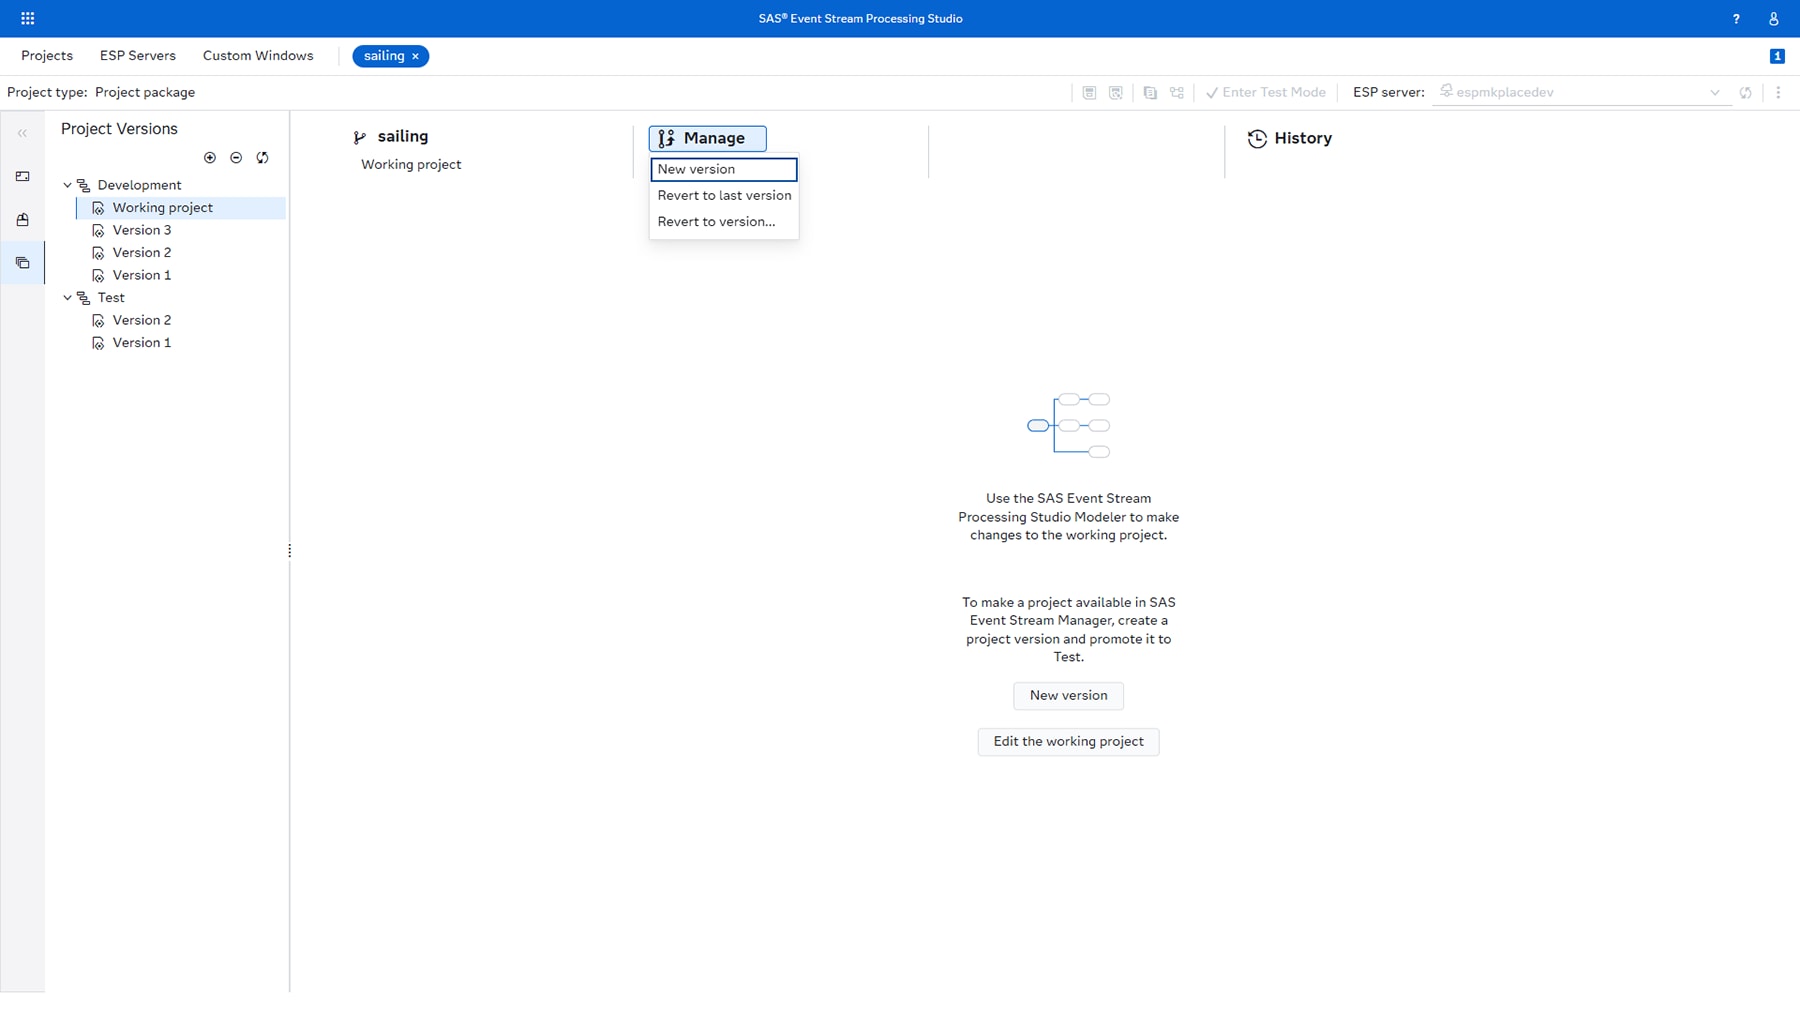Collapse the Test group
This screenshot has height=1013, width=1800.
(68, 297)
